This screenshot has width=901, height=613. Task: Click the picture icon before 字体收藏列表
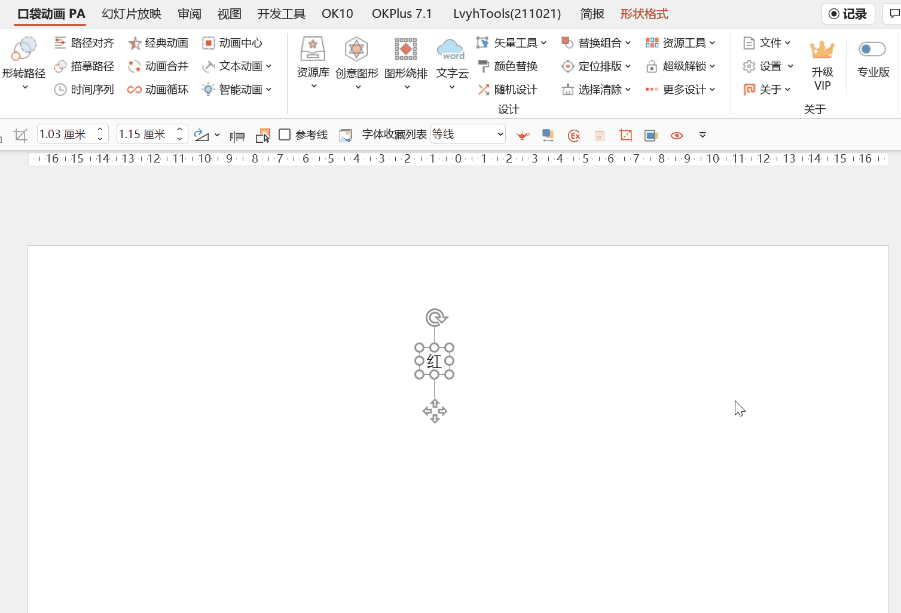tap(345, 136)
